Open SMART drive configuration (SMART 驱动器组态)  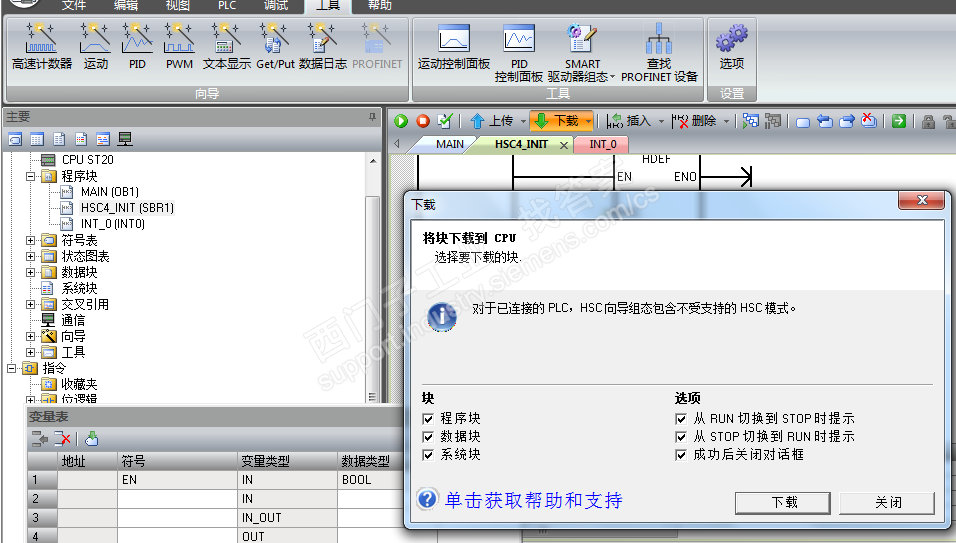coord(582,53)
